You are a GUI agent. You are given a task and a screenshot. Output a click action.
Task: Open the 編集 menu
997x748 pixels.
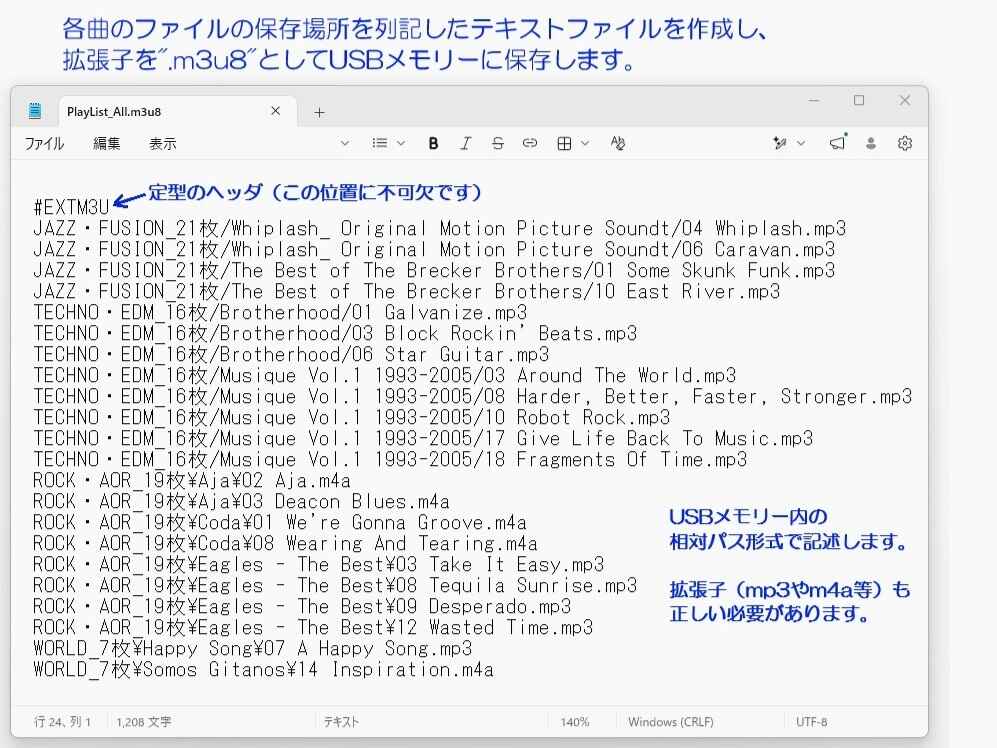tap(107, 144)
